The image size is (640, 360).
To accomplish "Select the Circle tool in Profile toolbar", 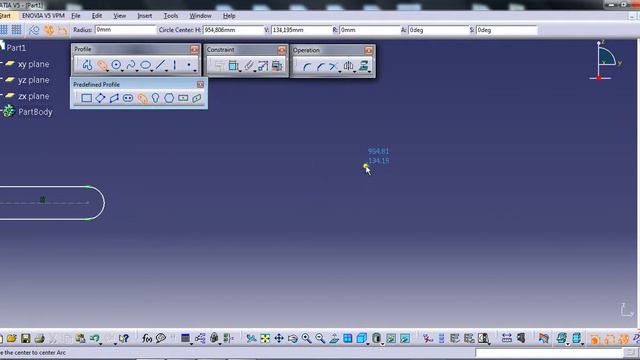I will coord(116,65).
